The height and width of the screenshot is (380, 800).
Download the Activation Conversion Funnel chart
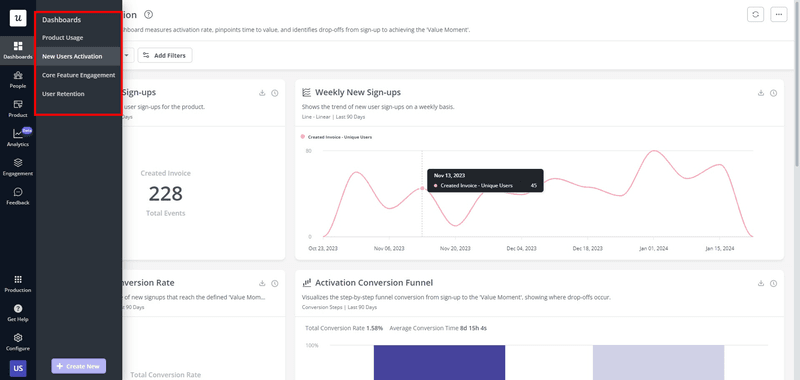coord(761,283)
